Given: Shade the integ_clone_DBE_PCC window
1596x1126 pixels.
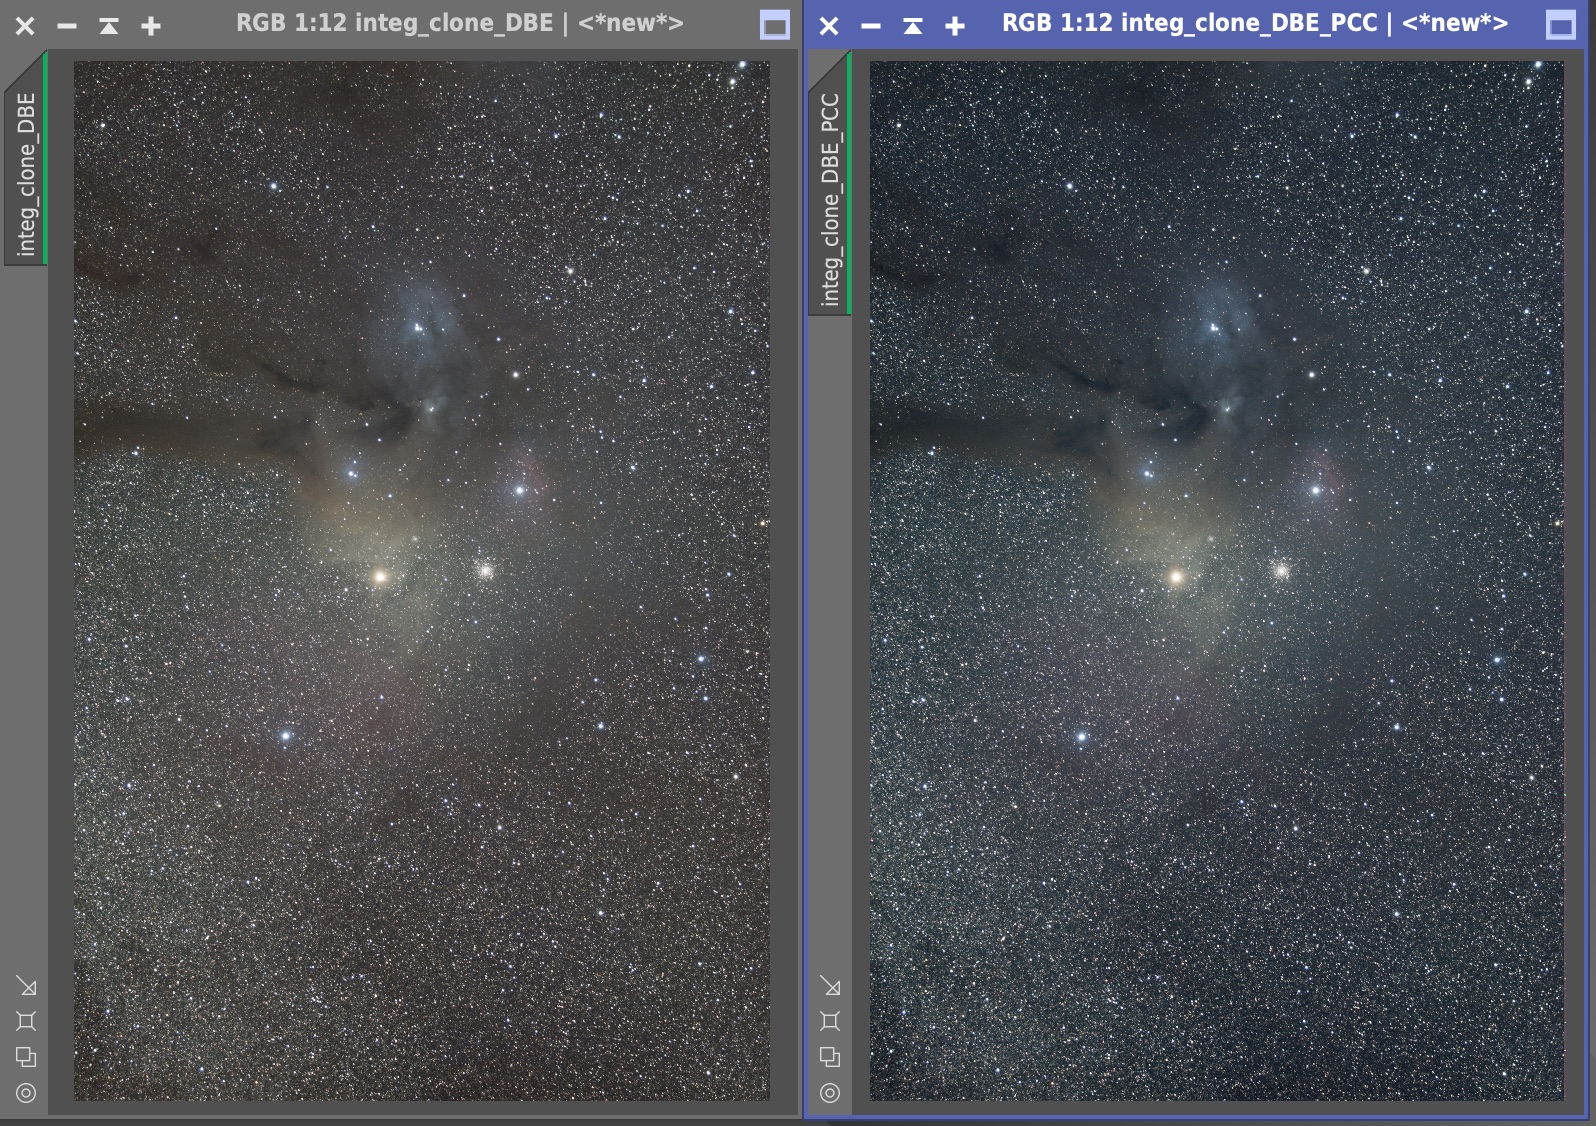Looking at the screenshot, I should pyautogui.click(x=913, y=26).
